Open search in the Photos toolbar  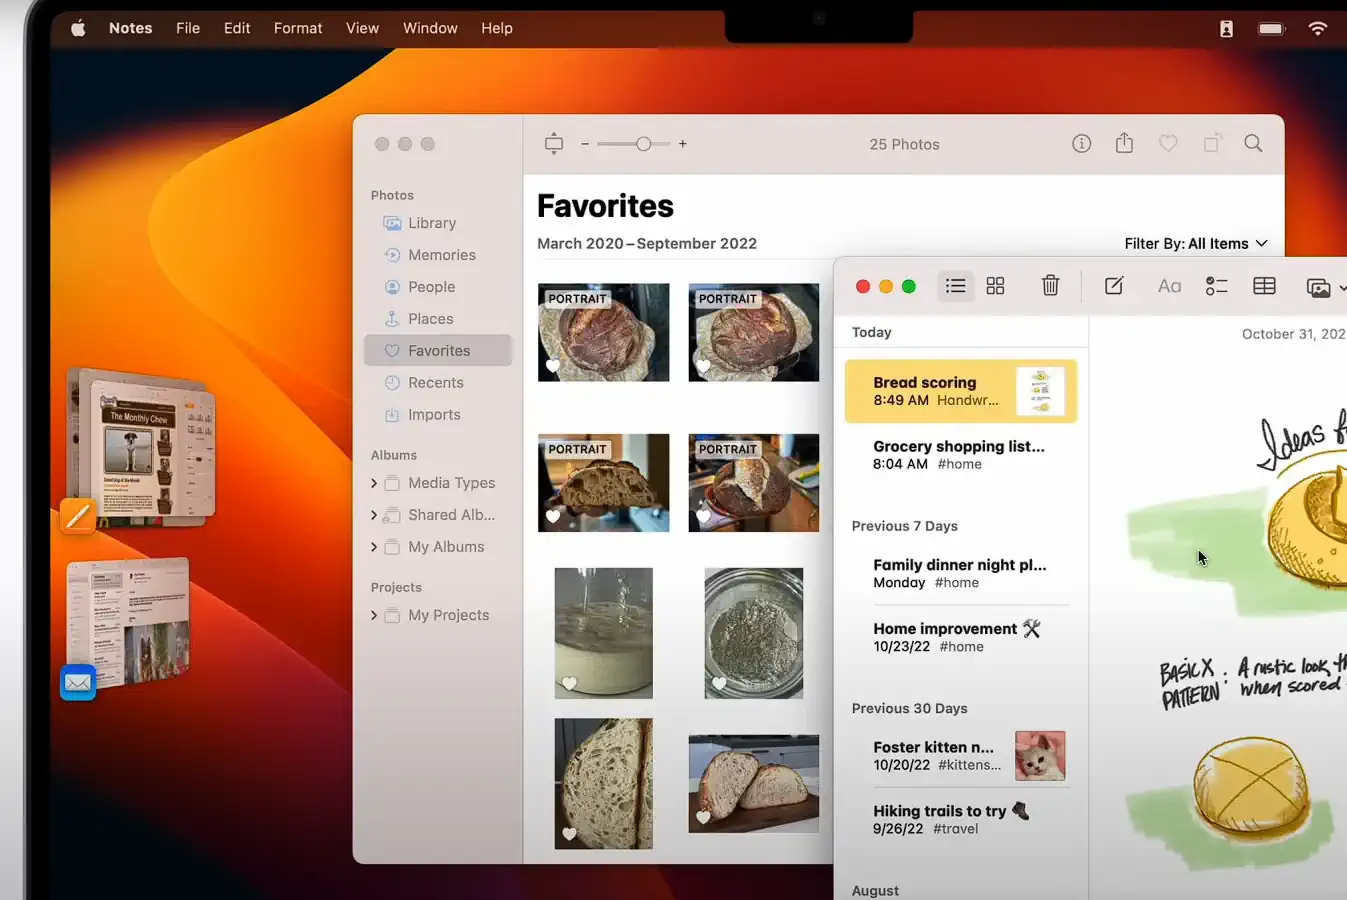point(1253,144)
